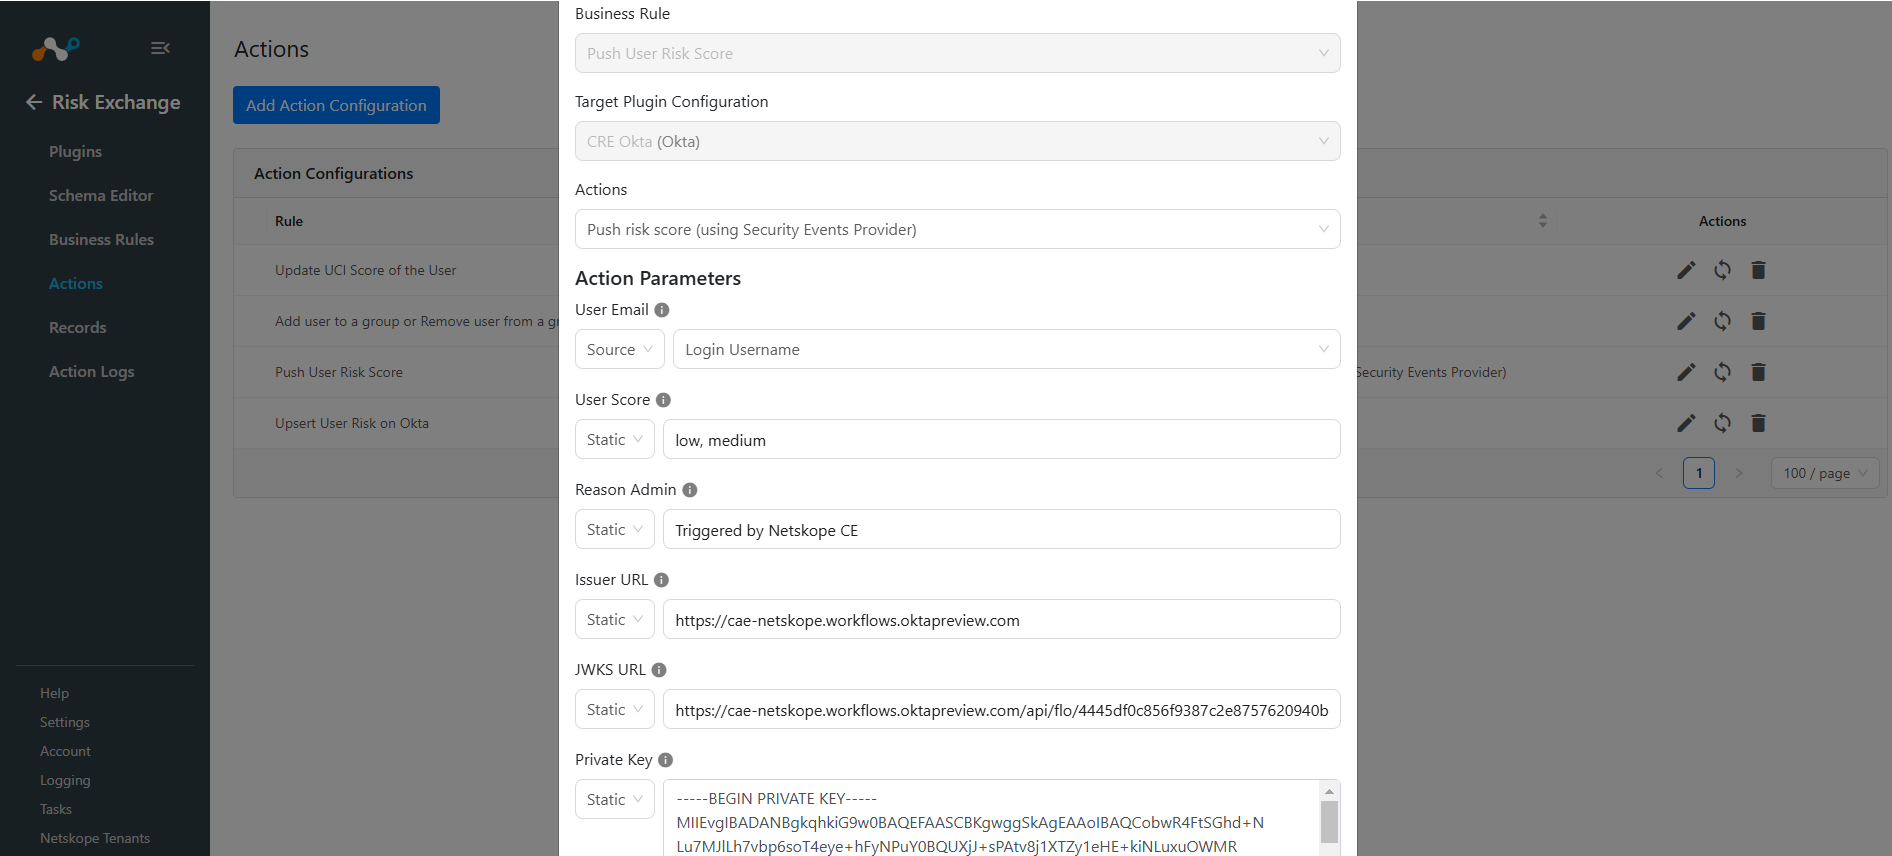Click the Reason Admin text field
Screen dimensions: 1892x856
pyautogui.click(x=1001, y=529)
